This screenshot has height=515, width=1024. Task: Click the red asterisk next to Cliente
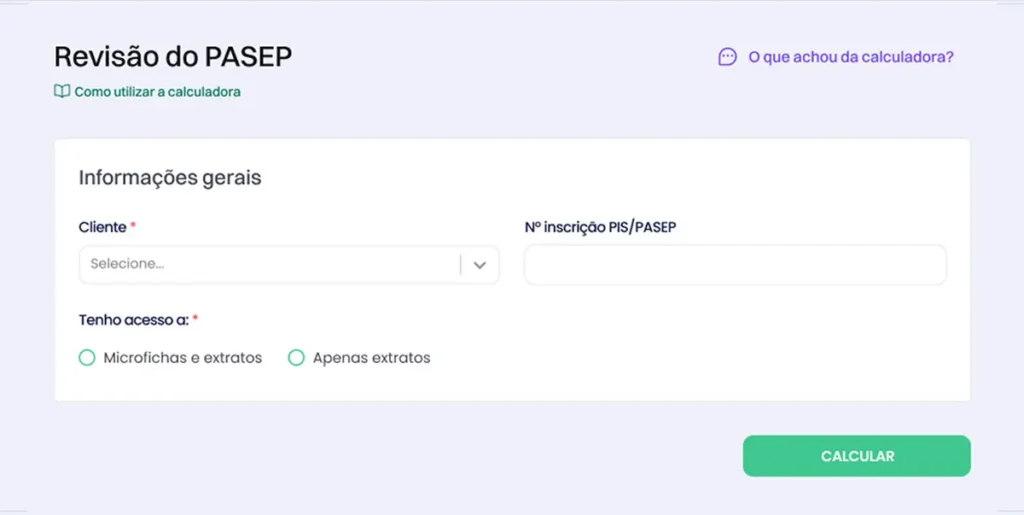(x=133, y=226)
